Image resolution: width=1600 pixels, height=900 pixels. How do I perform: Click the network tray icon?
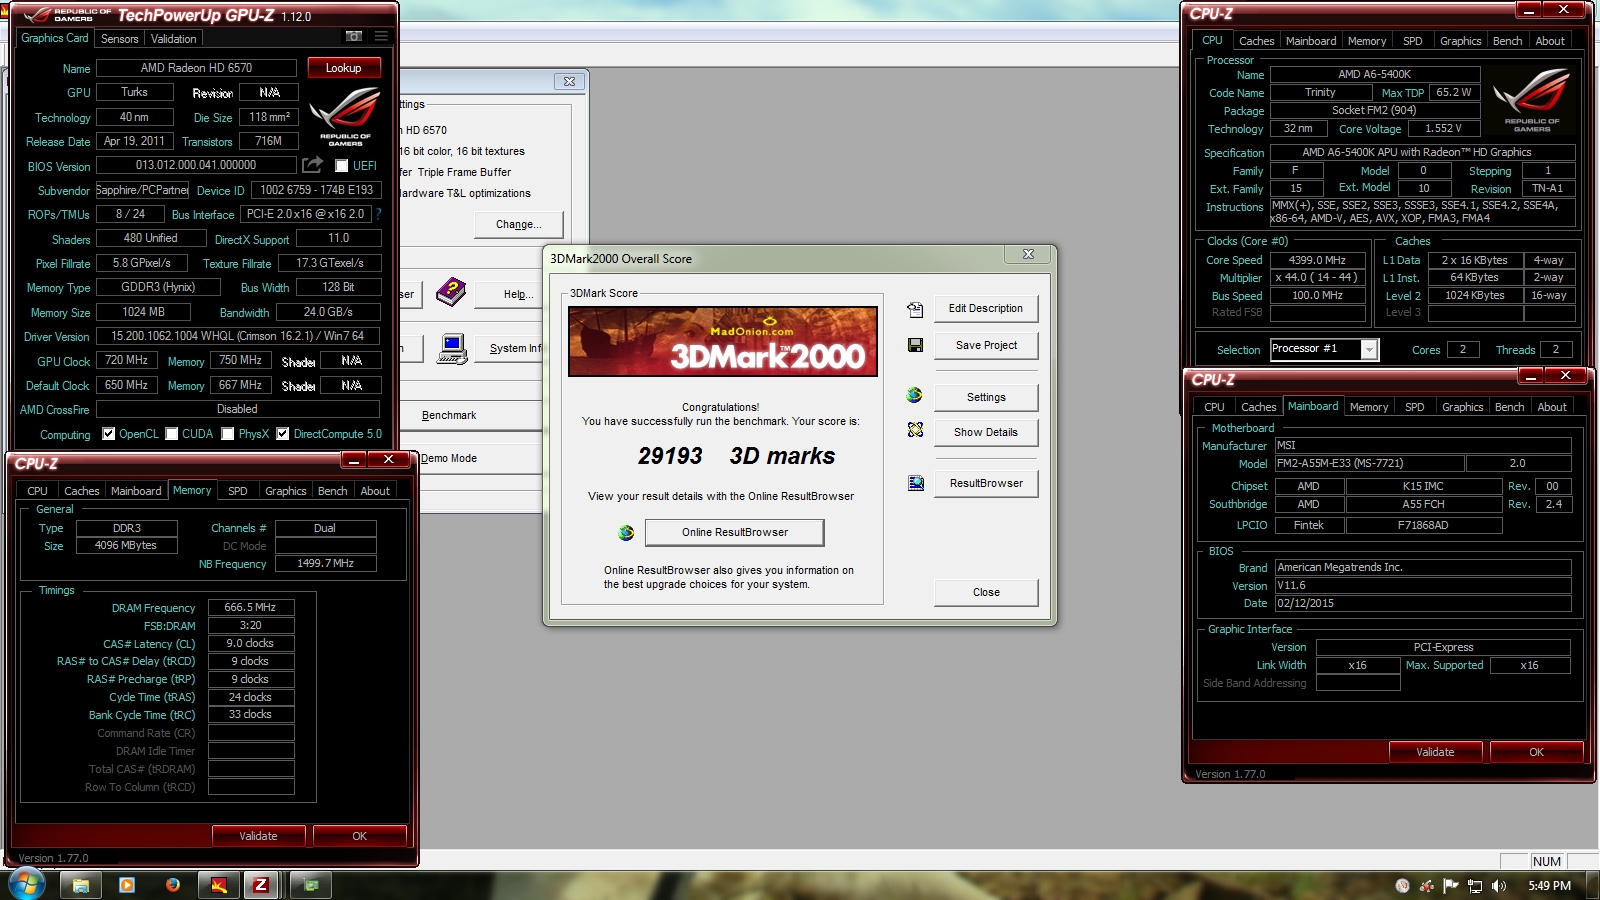click(x=1475, y=886)
